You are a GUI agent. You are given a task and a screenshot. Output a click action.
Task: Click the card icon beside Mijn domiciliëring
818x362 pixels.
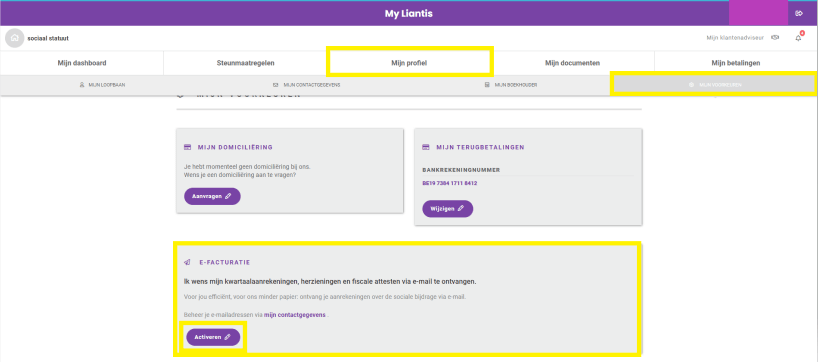click(x=188, y=148)
